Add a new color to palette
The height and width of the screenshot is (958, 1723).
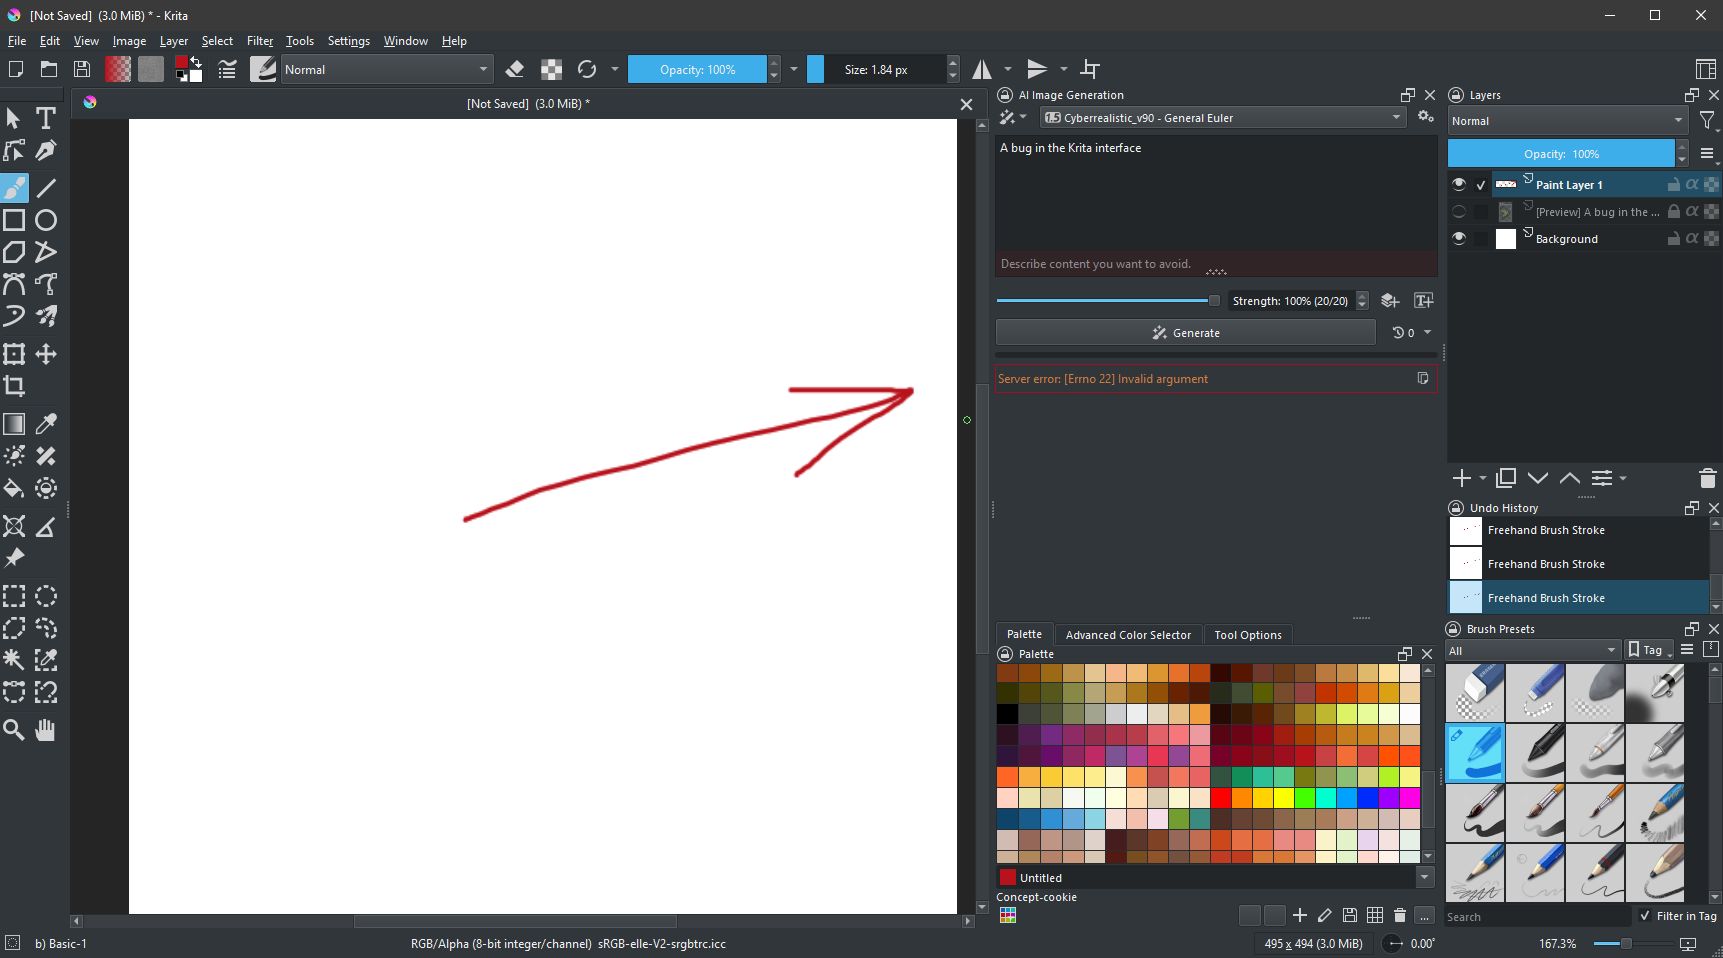pos(1300,915)
